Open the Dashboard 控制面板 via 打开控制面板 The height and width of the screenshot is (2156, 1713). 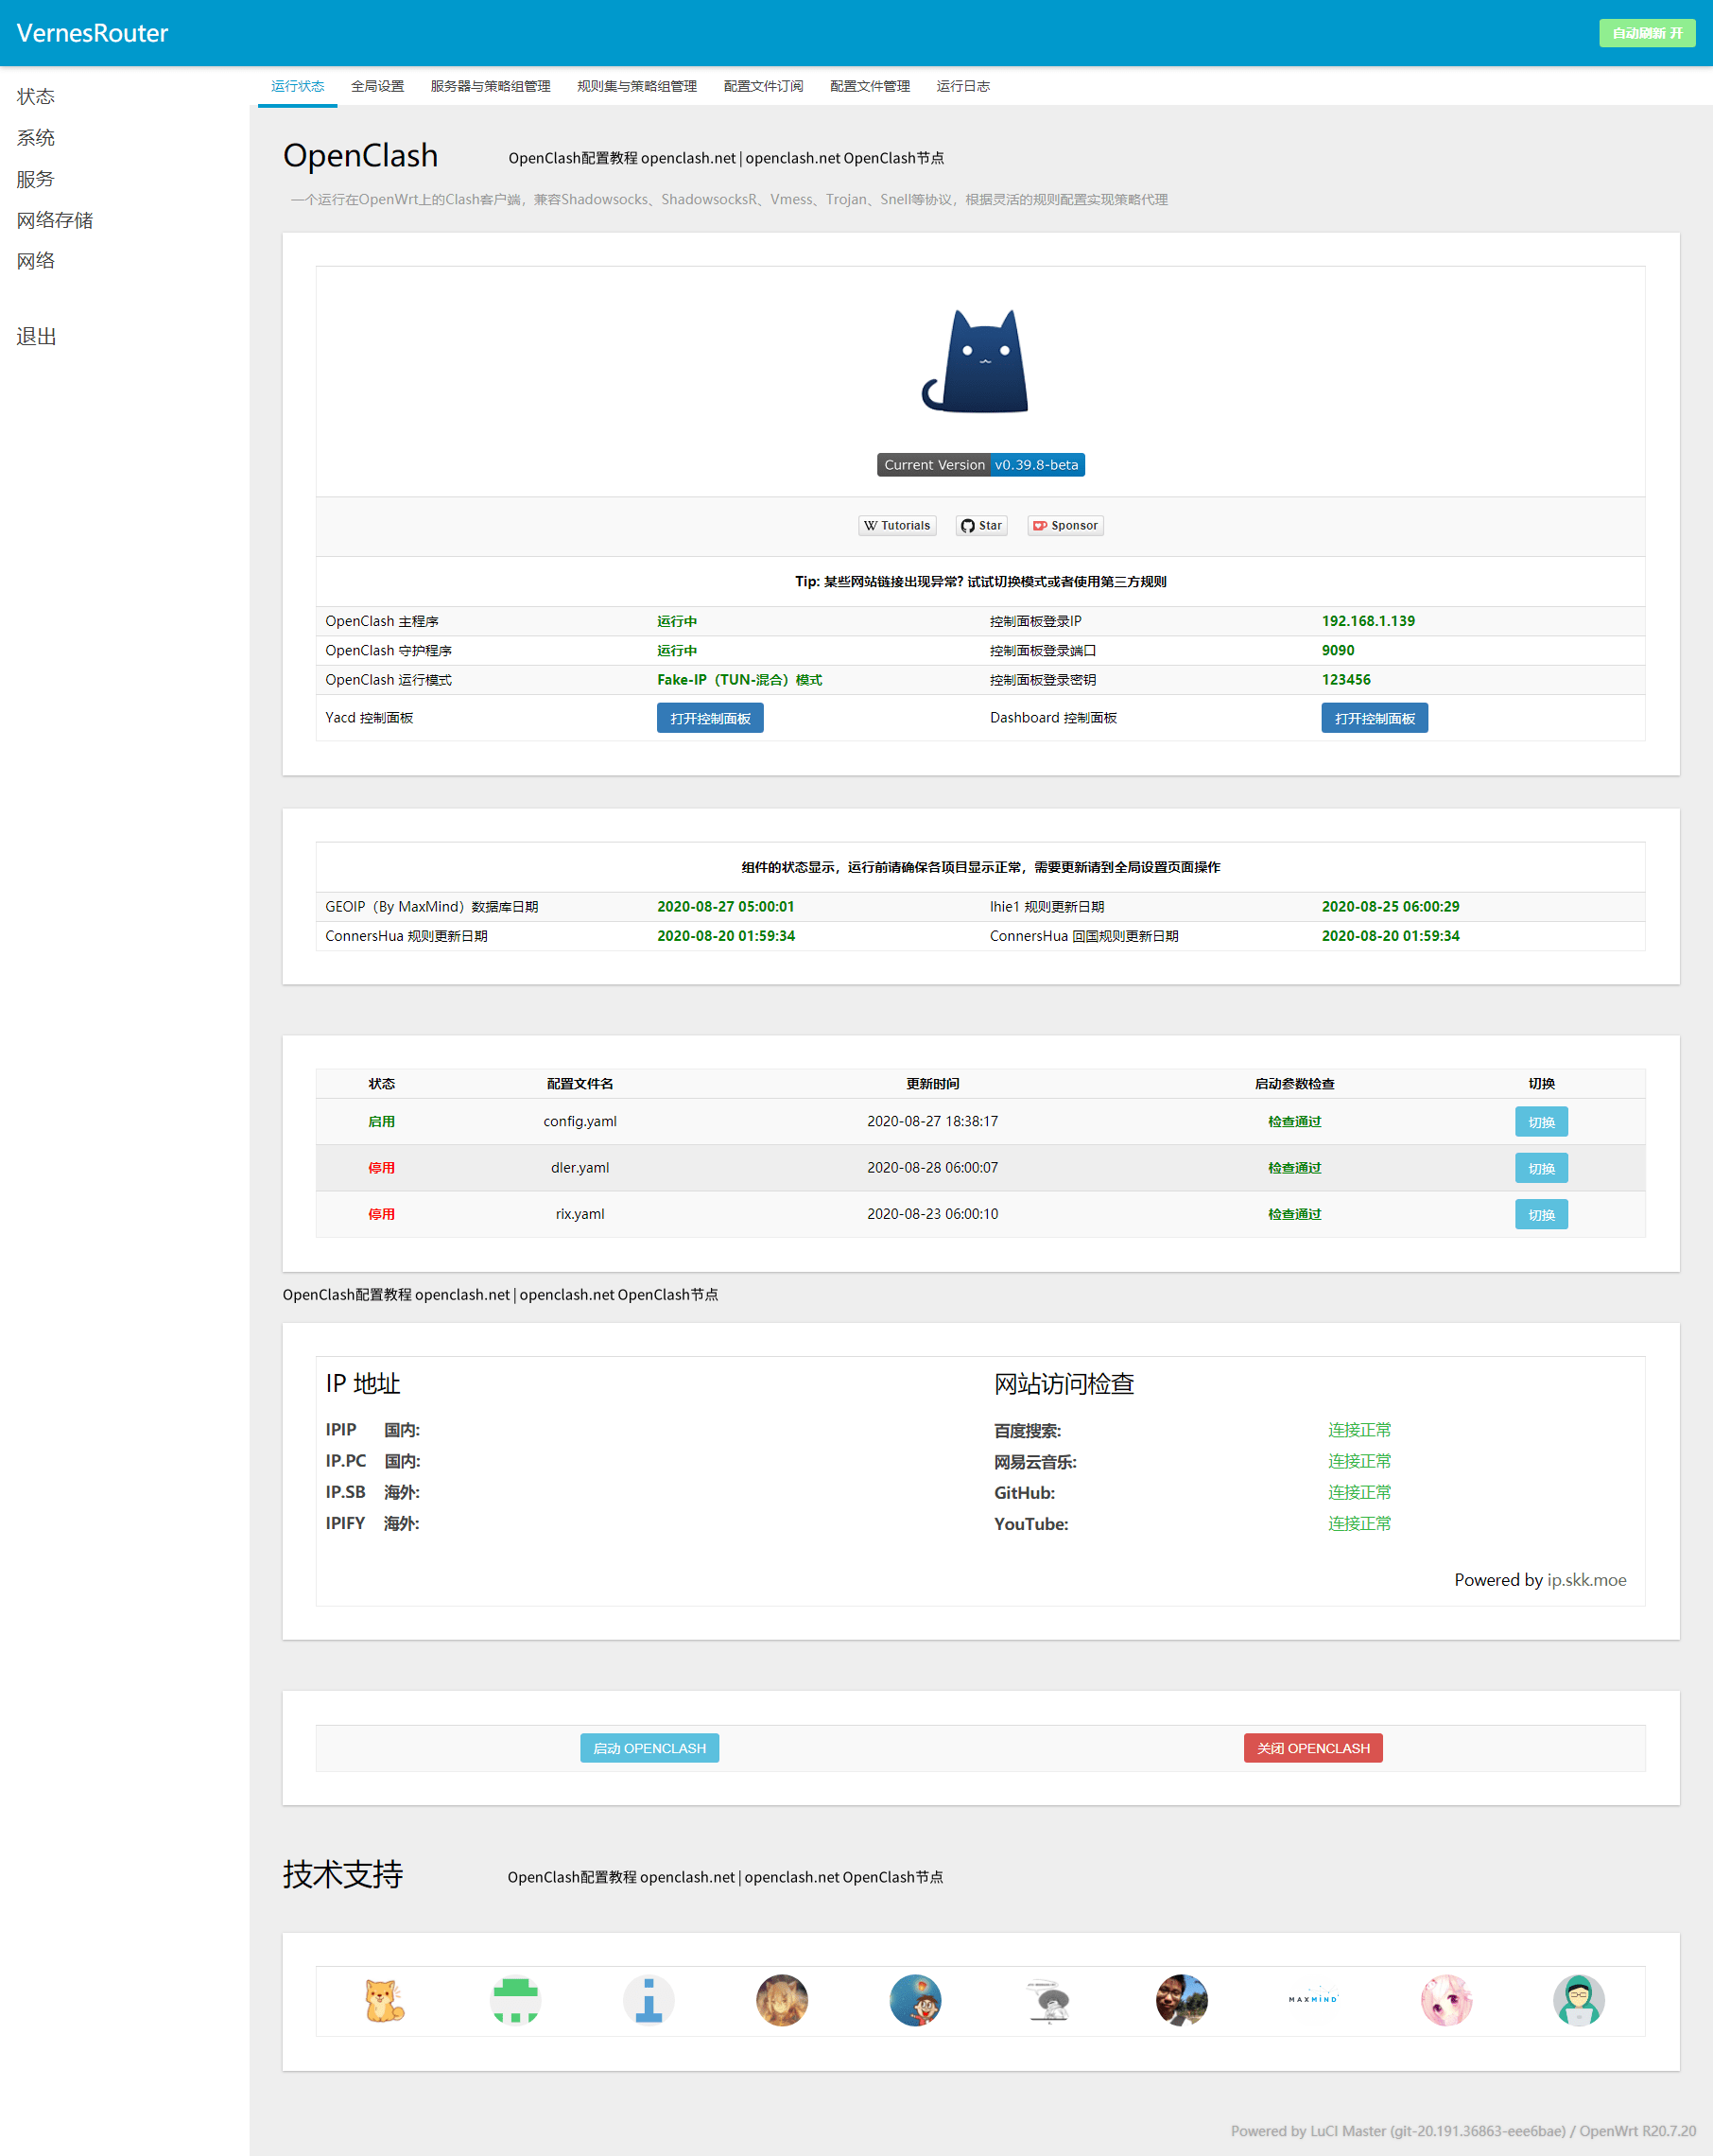click(x=1375, y=718)
